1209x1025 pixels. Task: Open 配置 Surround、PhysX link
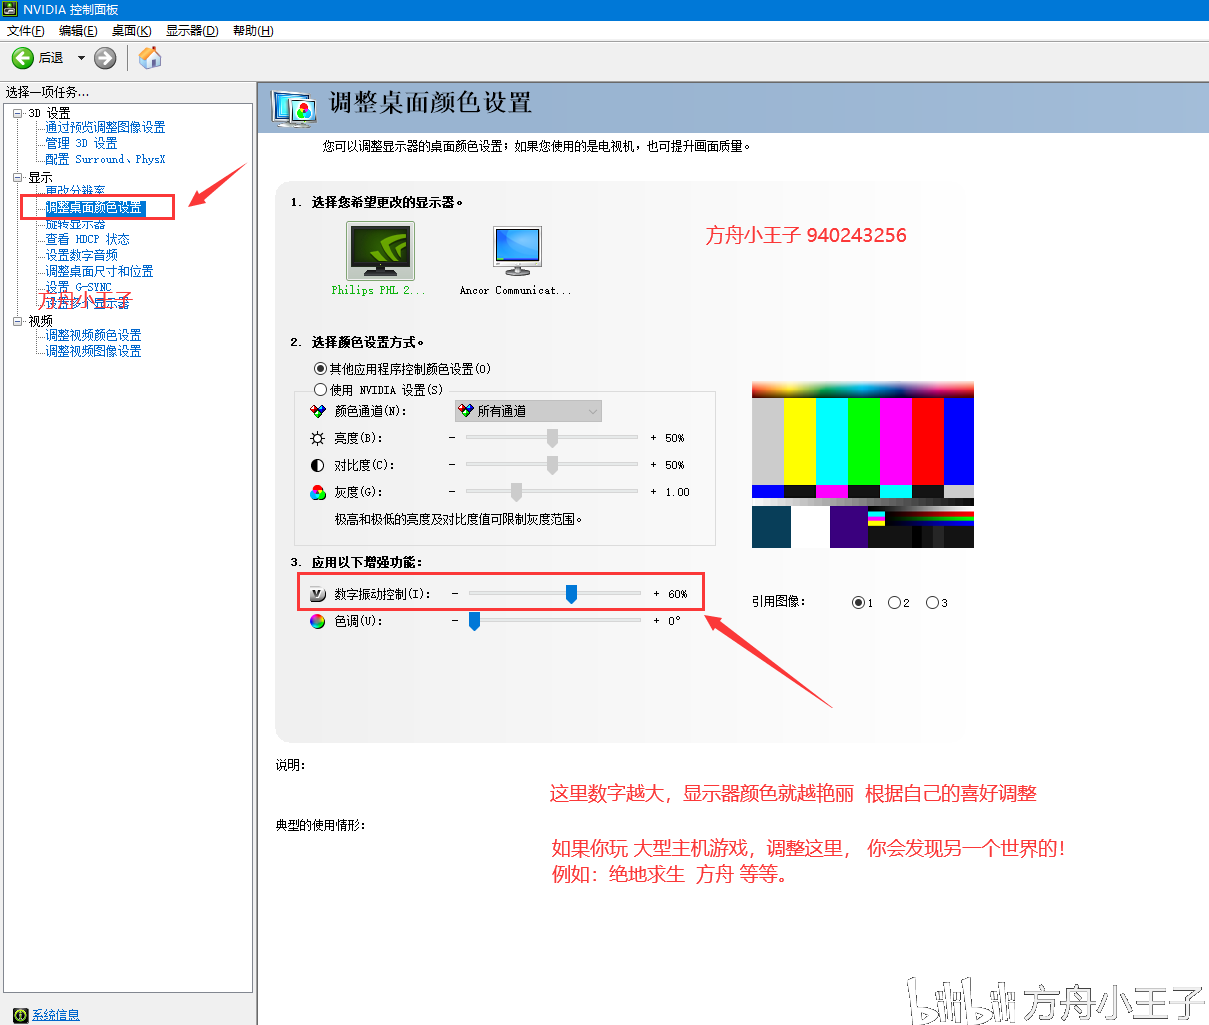pos(105,159)
